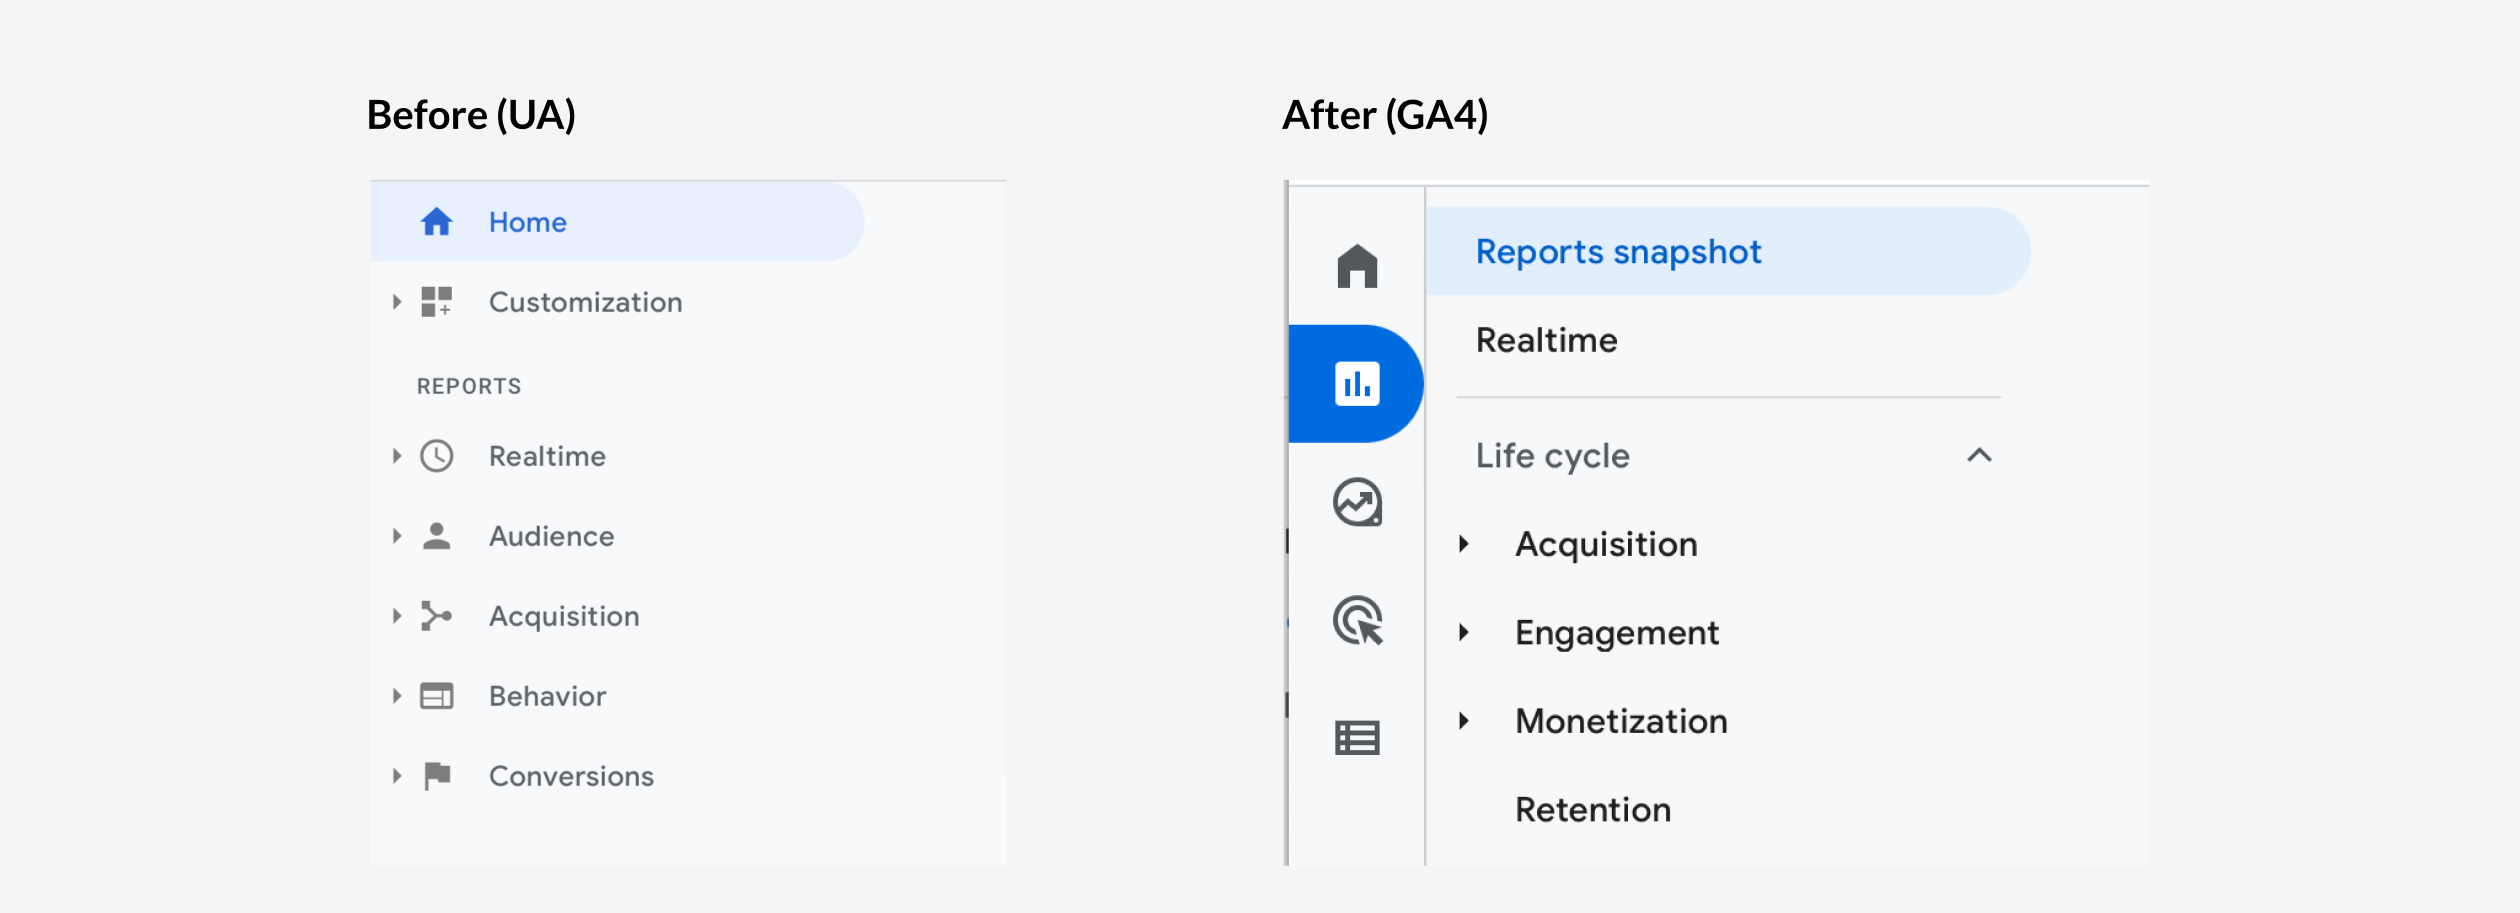Image resolution: width=2520 pixels, height=913 pixels.
Task: Open the GA4 Configure table list icon
Action: (1357, 738)
